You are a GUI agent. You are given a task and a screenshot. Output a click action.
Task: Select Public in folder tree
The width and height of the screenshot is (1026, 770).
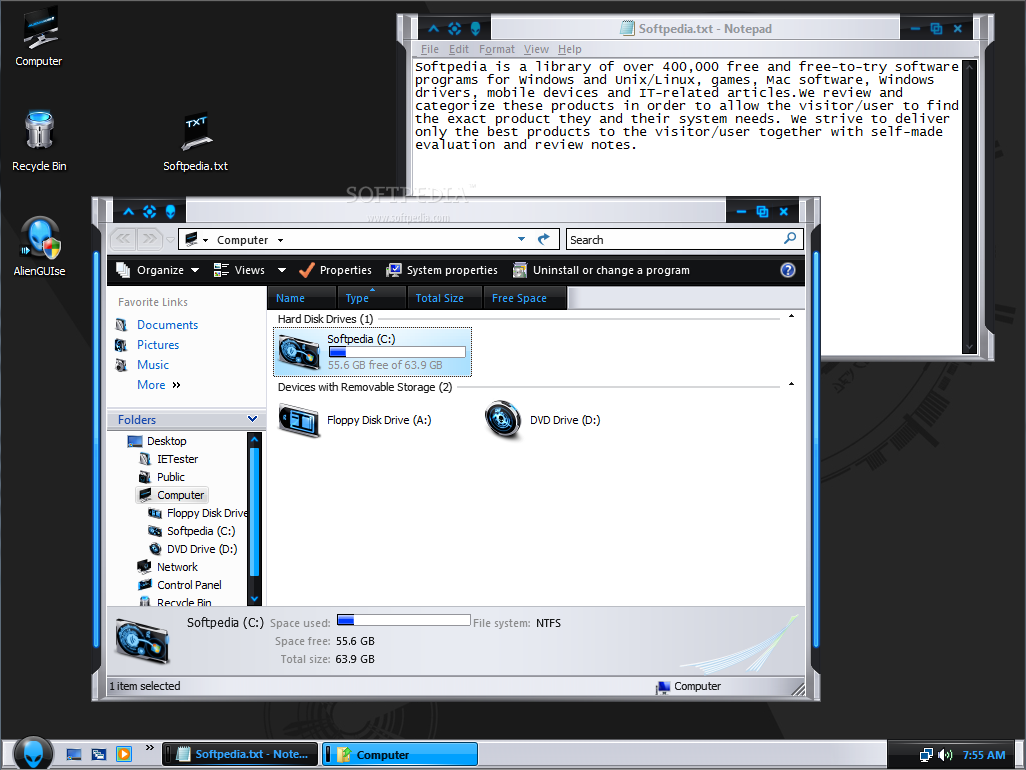click(x=162, y=478)
